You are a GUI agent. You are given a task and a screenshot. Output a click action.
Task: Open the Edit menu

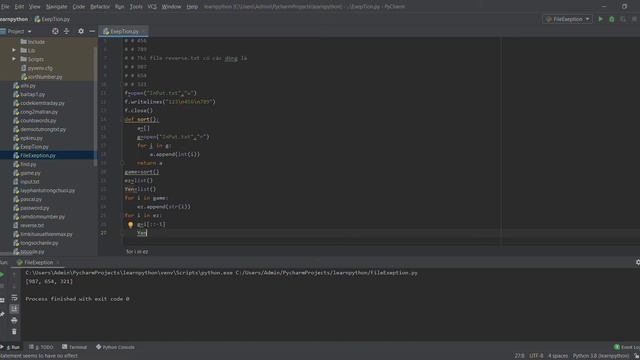coord(19,7)
